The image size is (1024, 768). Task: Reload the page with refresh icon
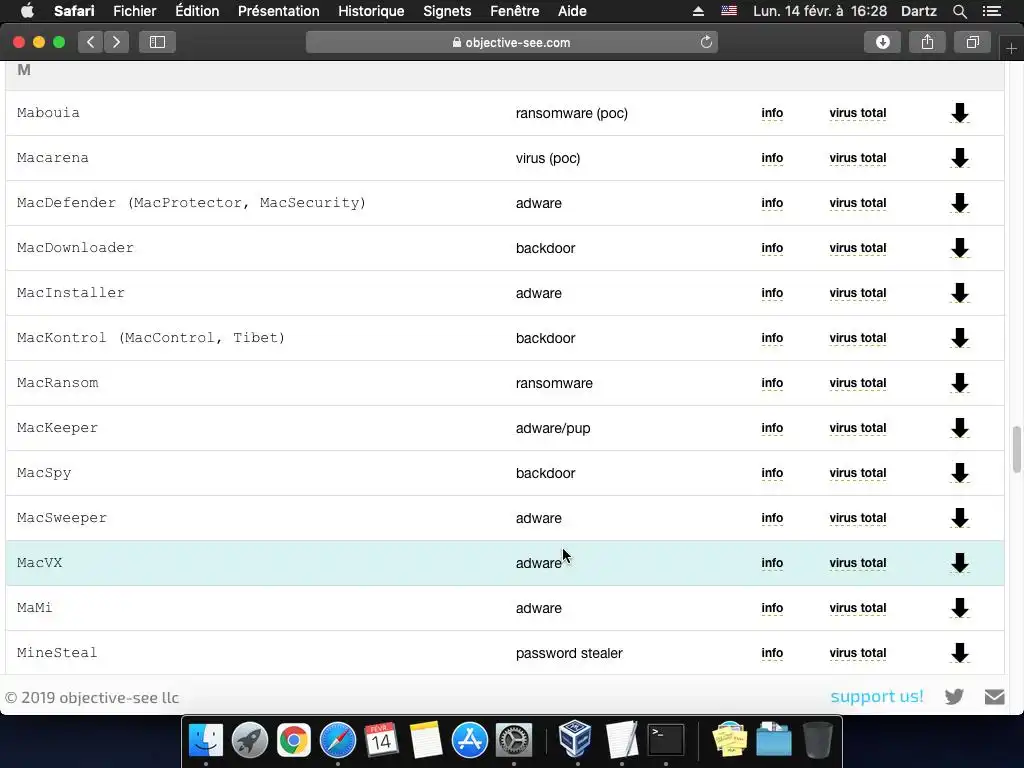(706, 42)
